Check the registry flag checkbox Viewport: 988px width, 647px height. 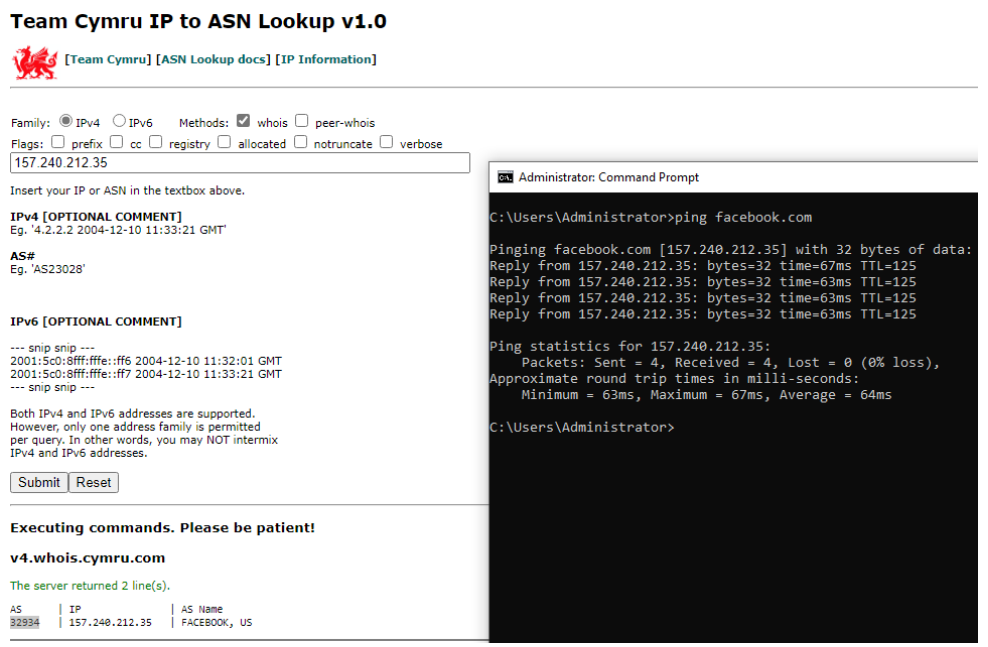[156, 142]
